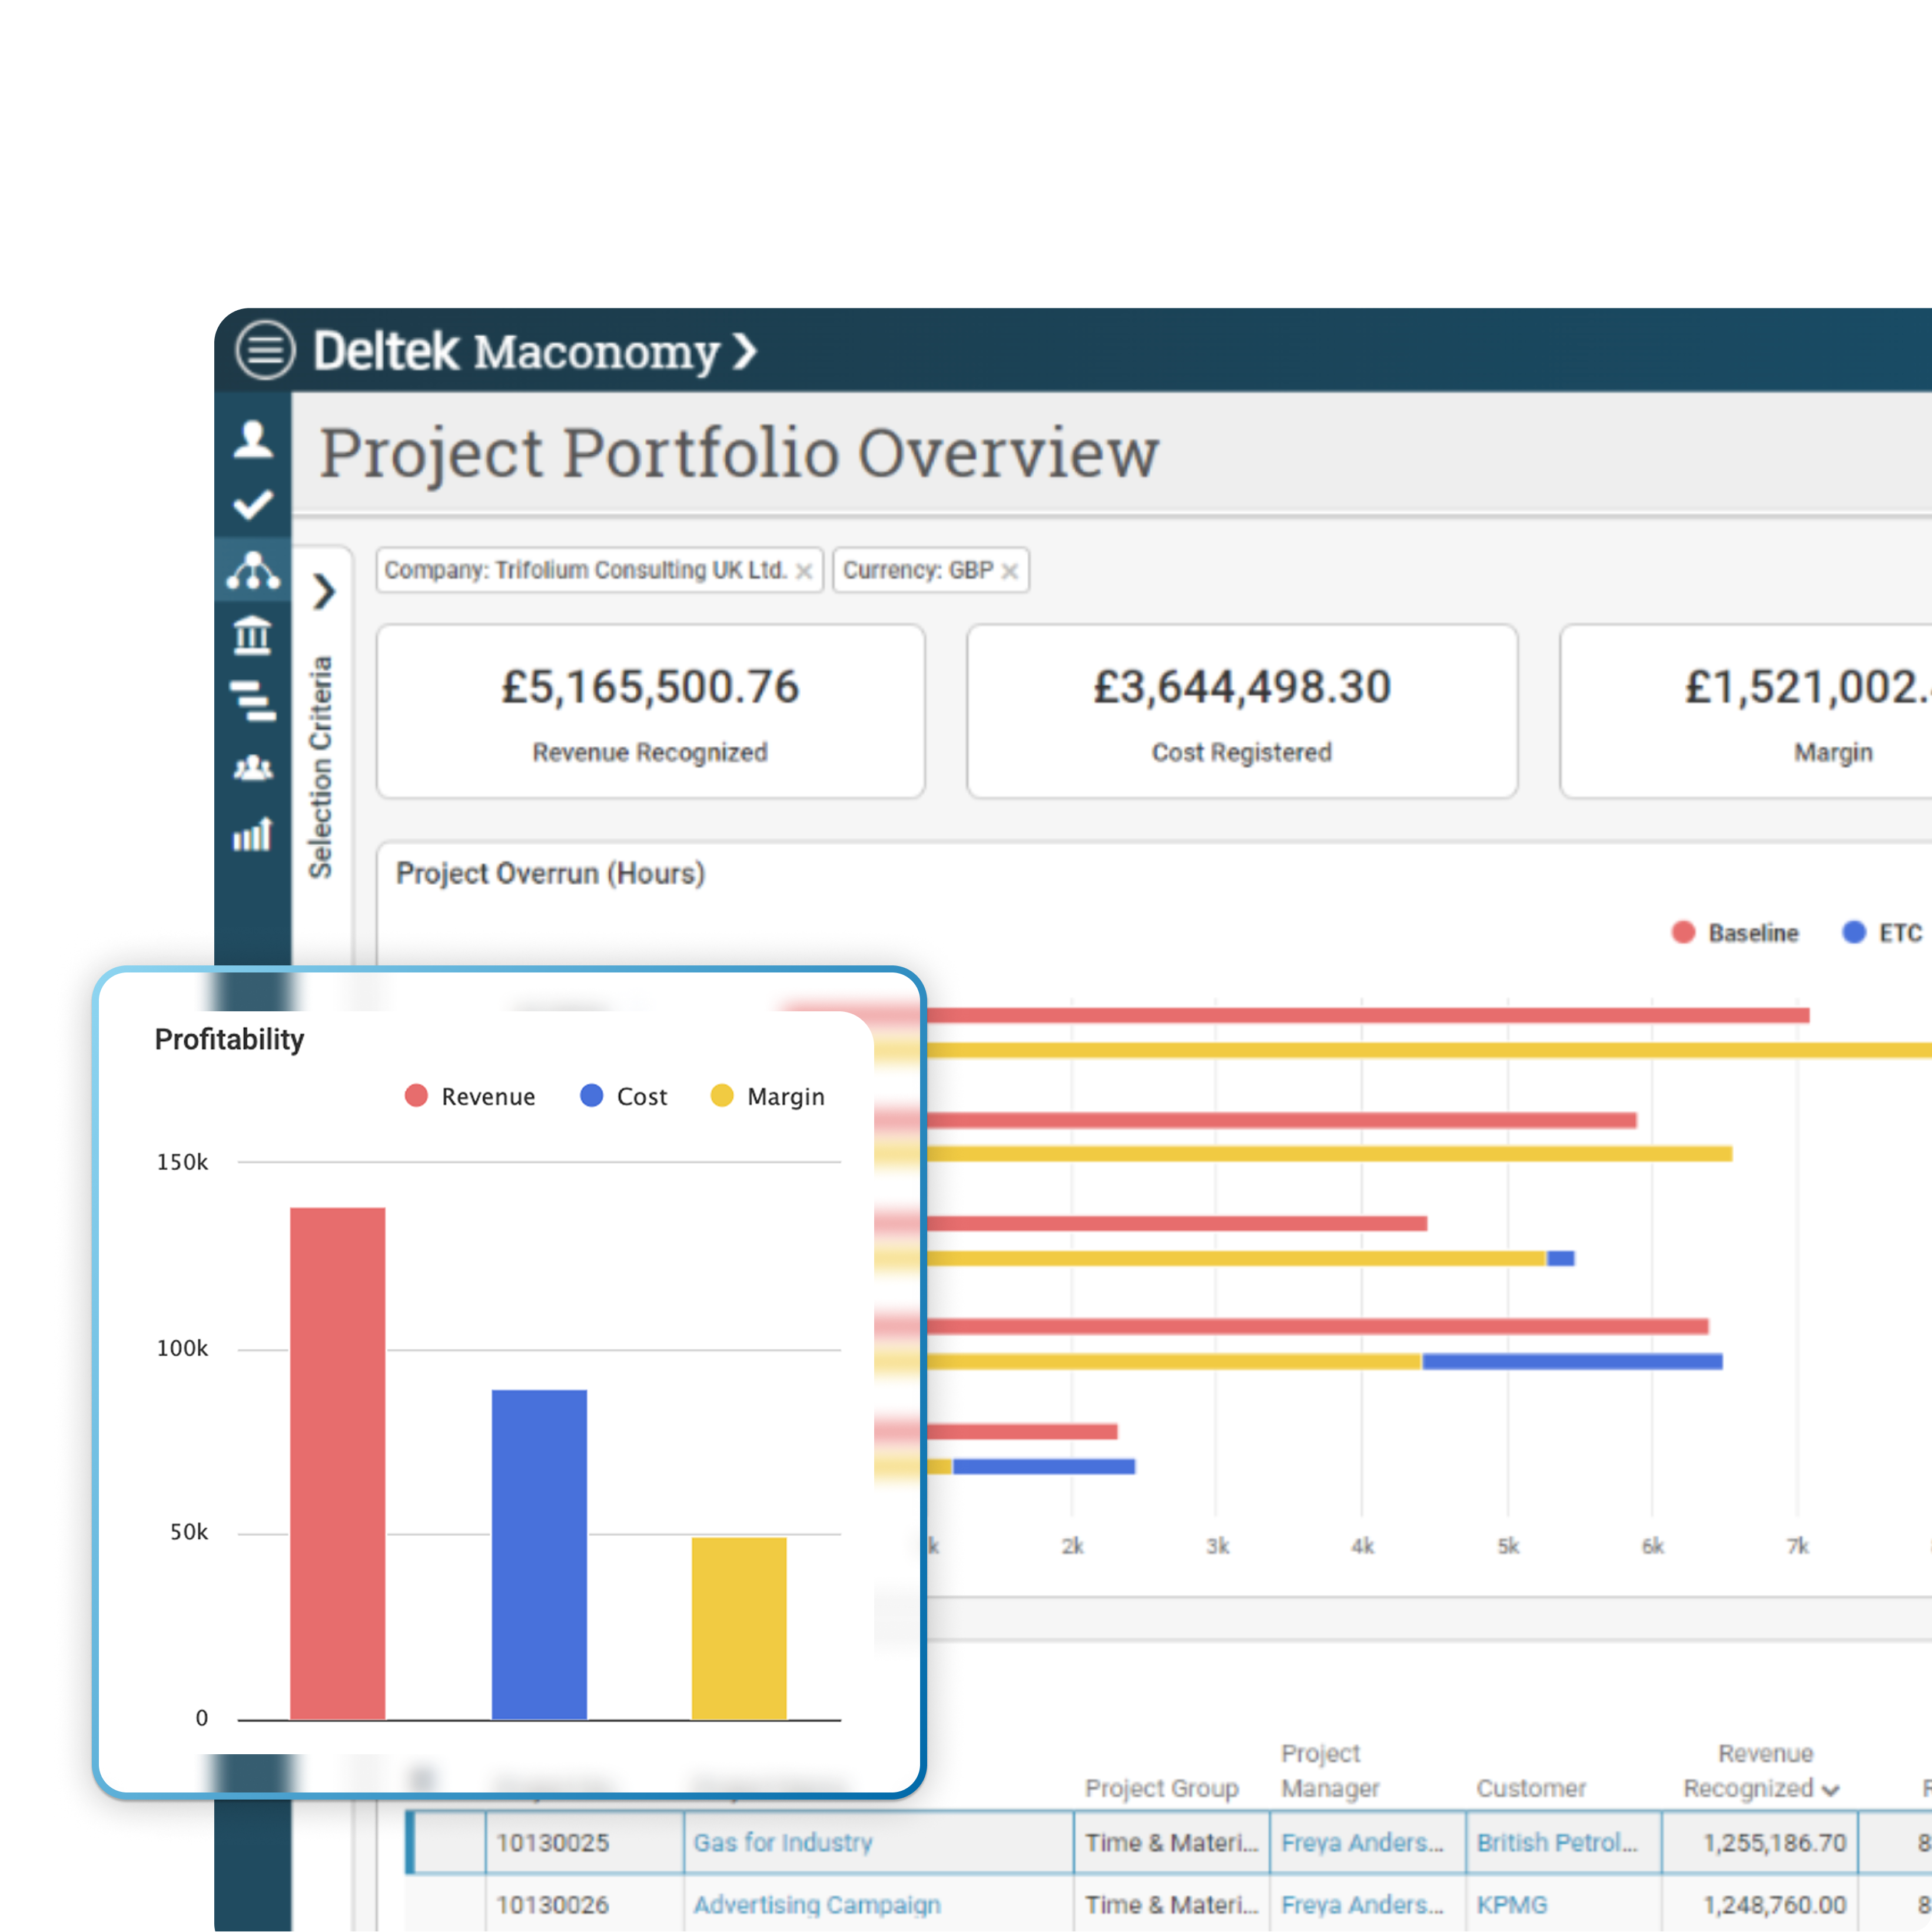Open the checkmark approvals sidebar icon
This screenshot has width=1932, height=1932.
[253, 505]
